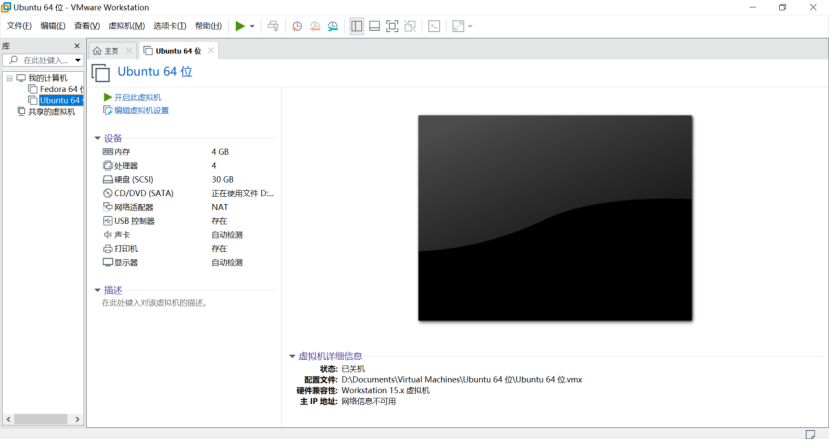Click the virtual machine screen preview
The width and height of the screenshot is (840, 448).
[x=555, y=218]
